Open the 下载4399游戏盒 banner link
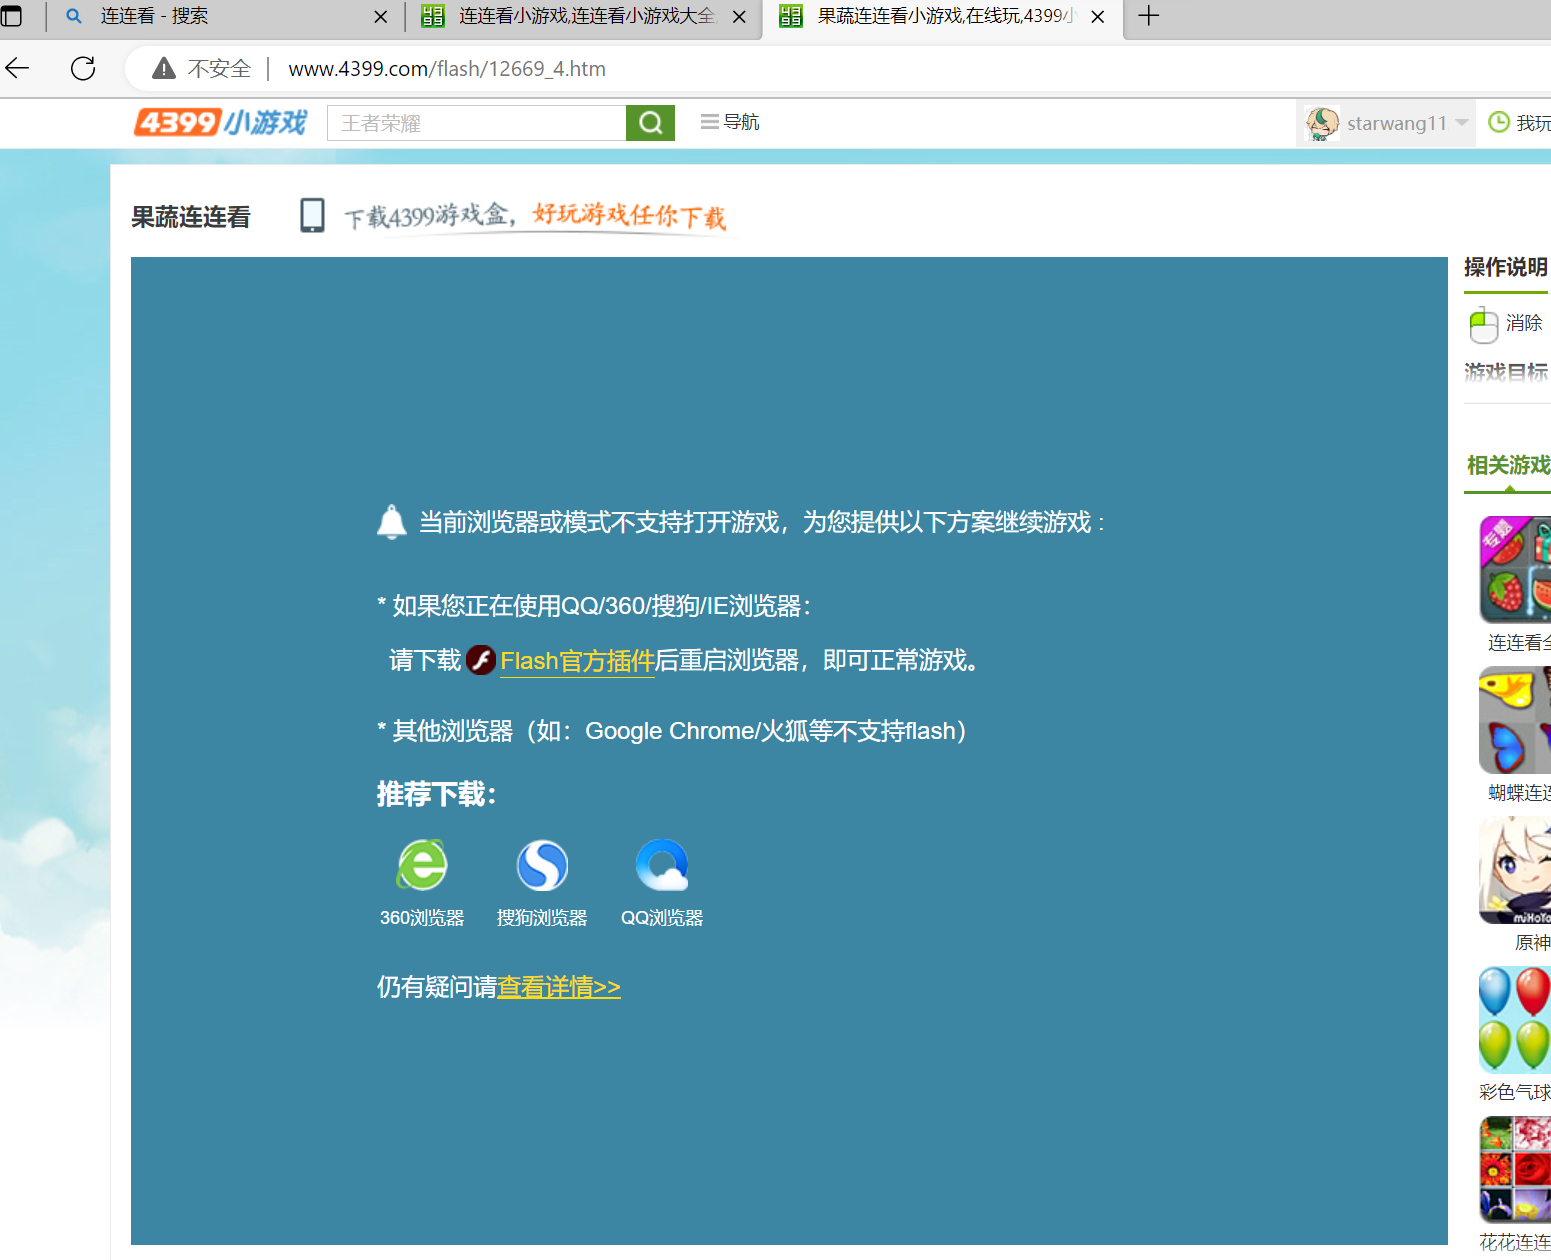The image size is (1551, 1260). tap(535, 216)
